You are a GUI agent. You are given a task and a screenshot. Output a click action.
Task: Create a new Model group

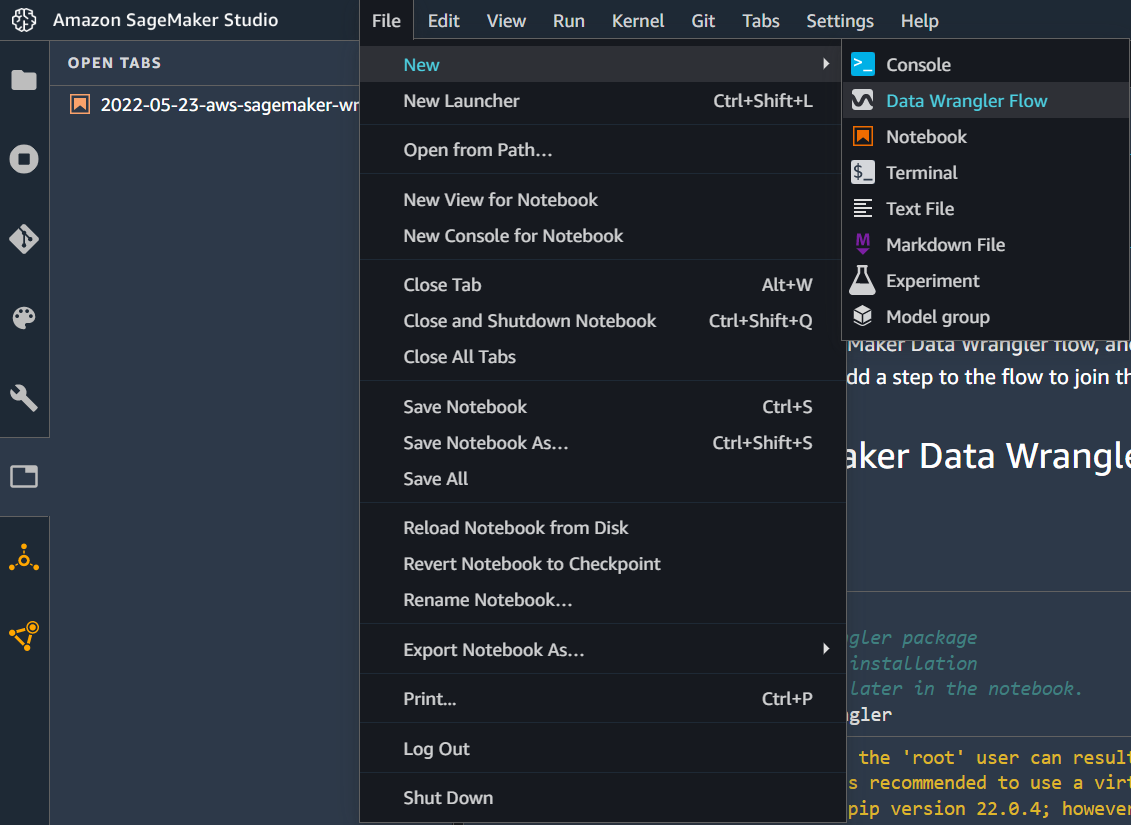pos(986,317)
